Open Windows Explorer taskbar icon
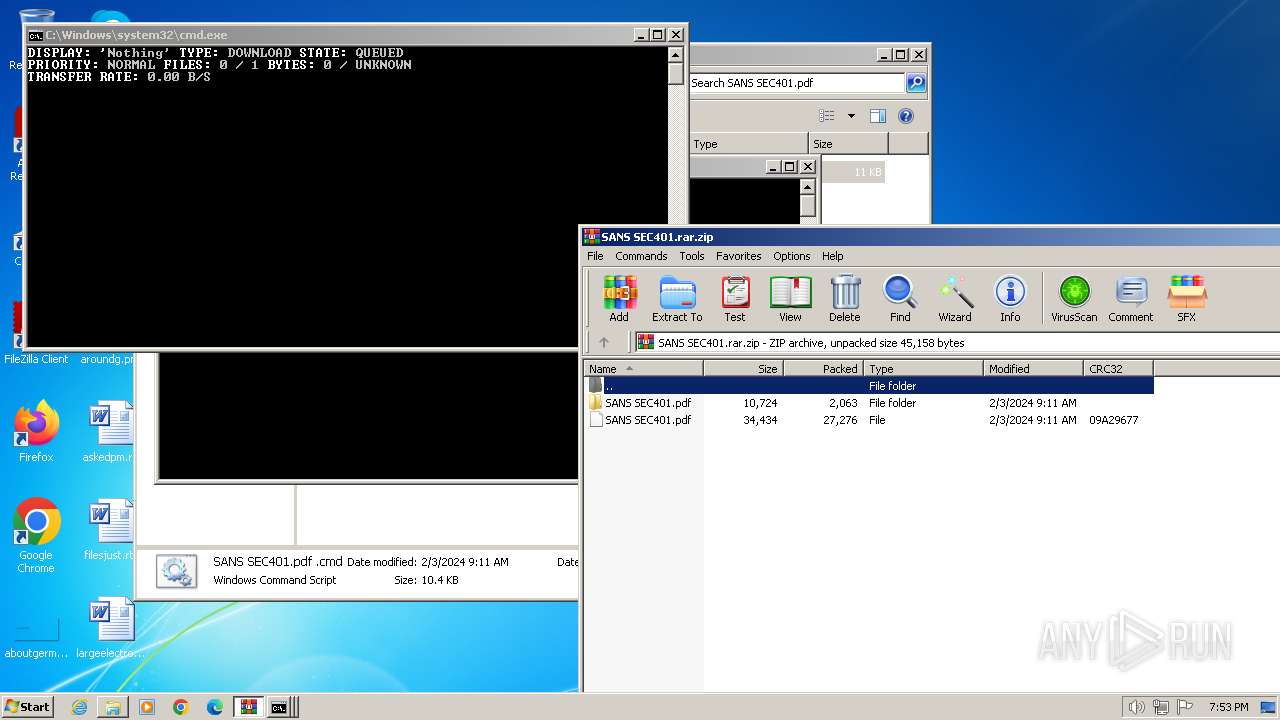1280x720 pixels. coord(113,707)
